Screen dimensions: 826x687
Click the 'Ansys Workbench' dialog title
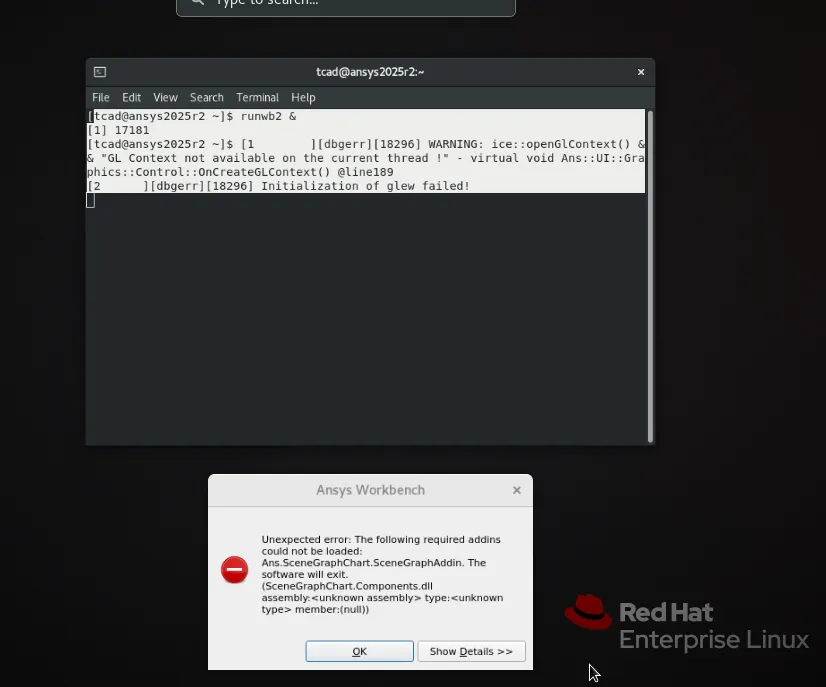[370, 490]
